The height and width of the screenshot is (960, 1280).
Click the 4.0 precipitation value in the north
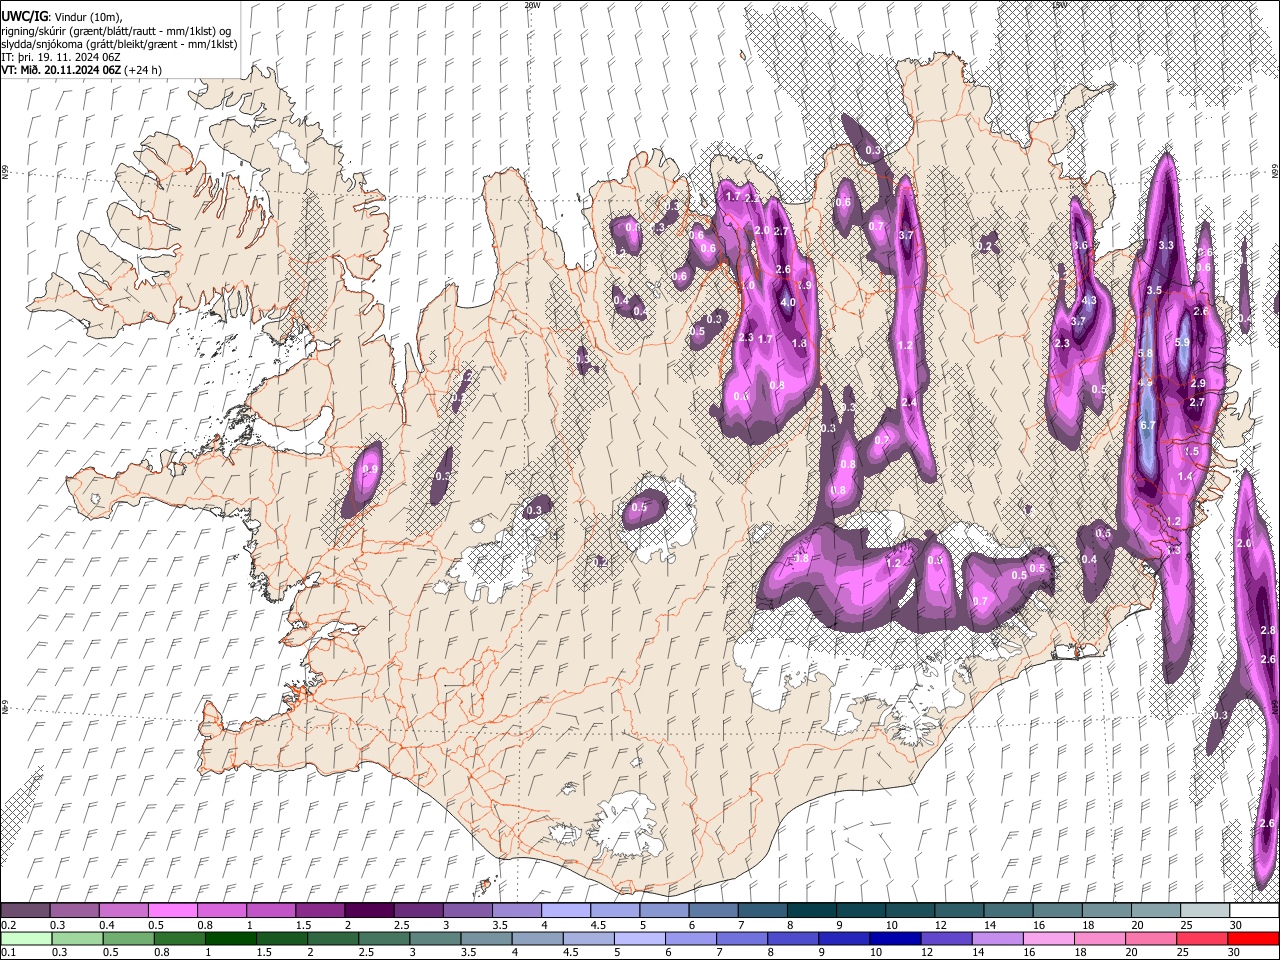[x=787, y=302]
